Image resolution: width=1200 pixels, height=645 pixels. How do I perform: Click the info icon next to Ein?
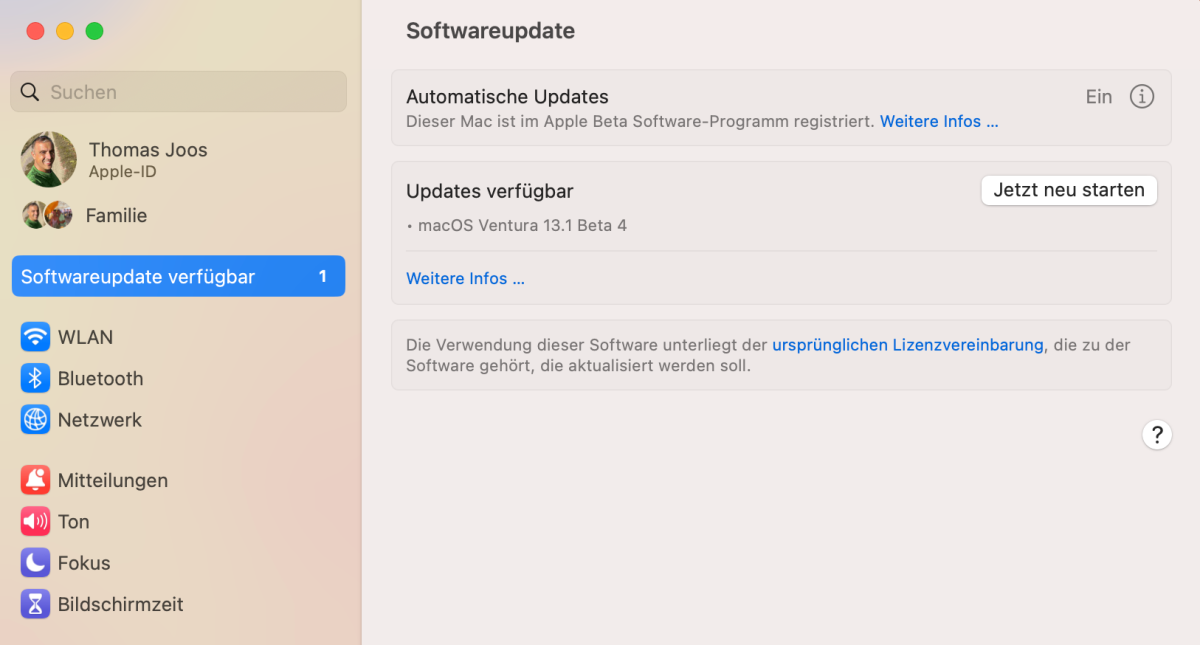tap(1142, 97)
